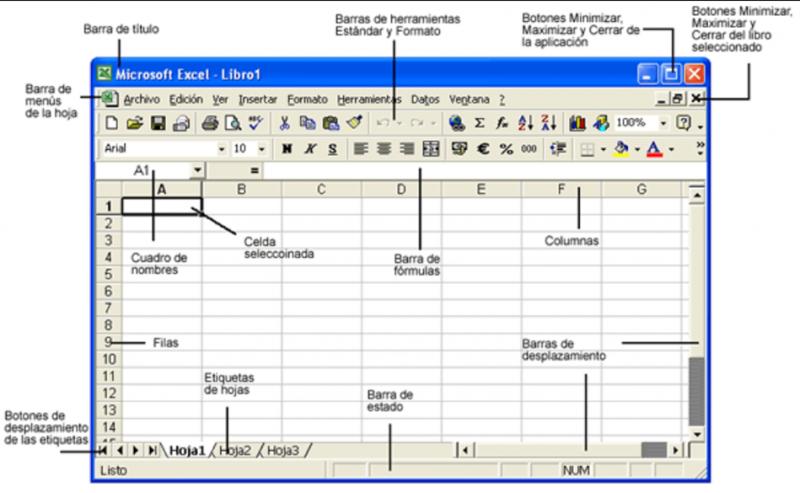Click the vertical scrollbar up arrow
The image size is (800, 493).
coord(697,195)
